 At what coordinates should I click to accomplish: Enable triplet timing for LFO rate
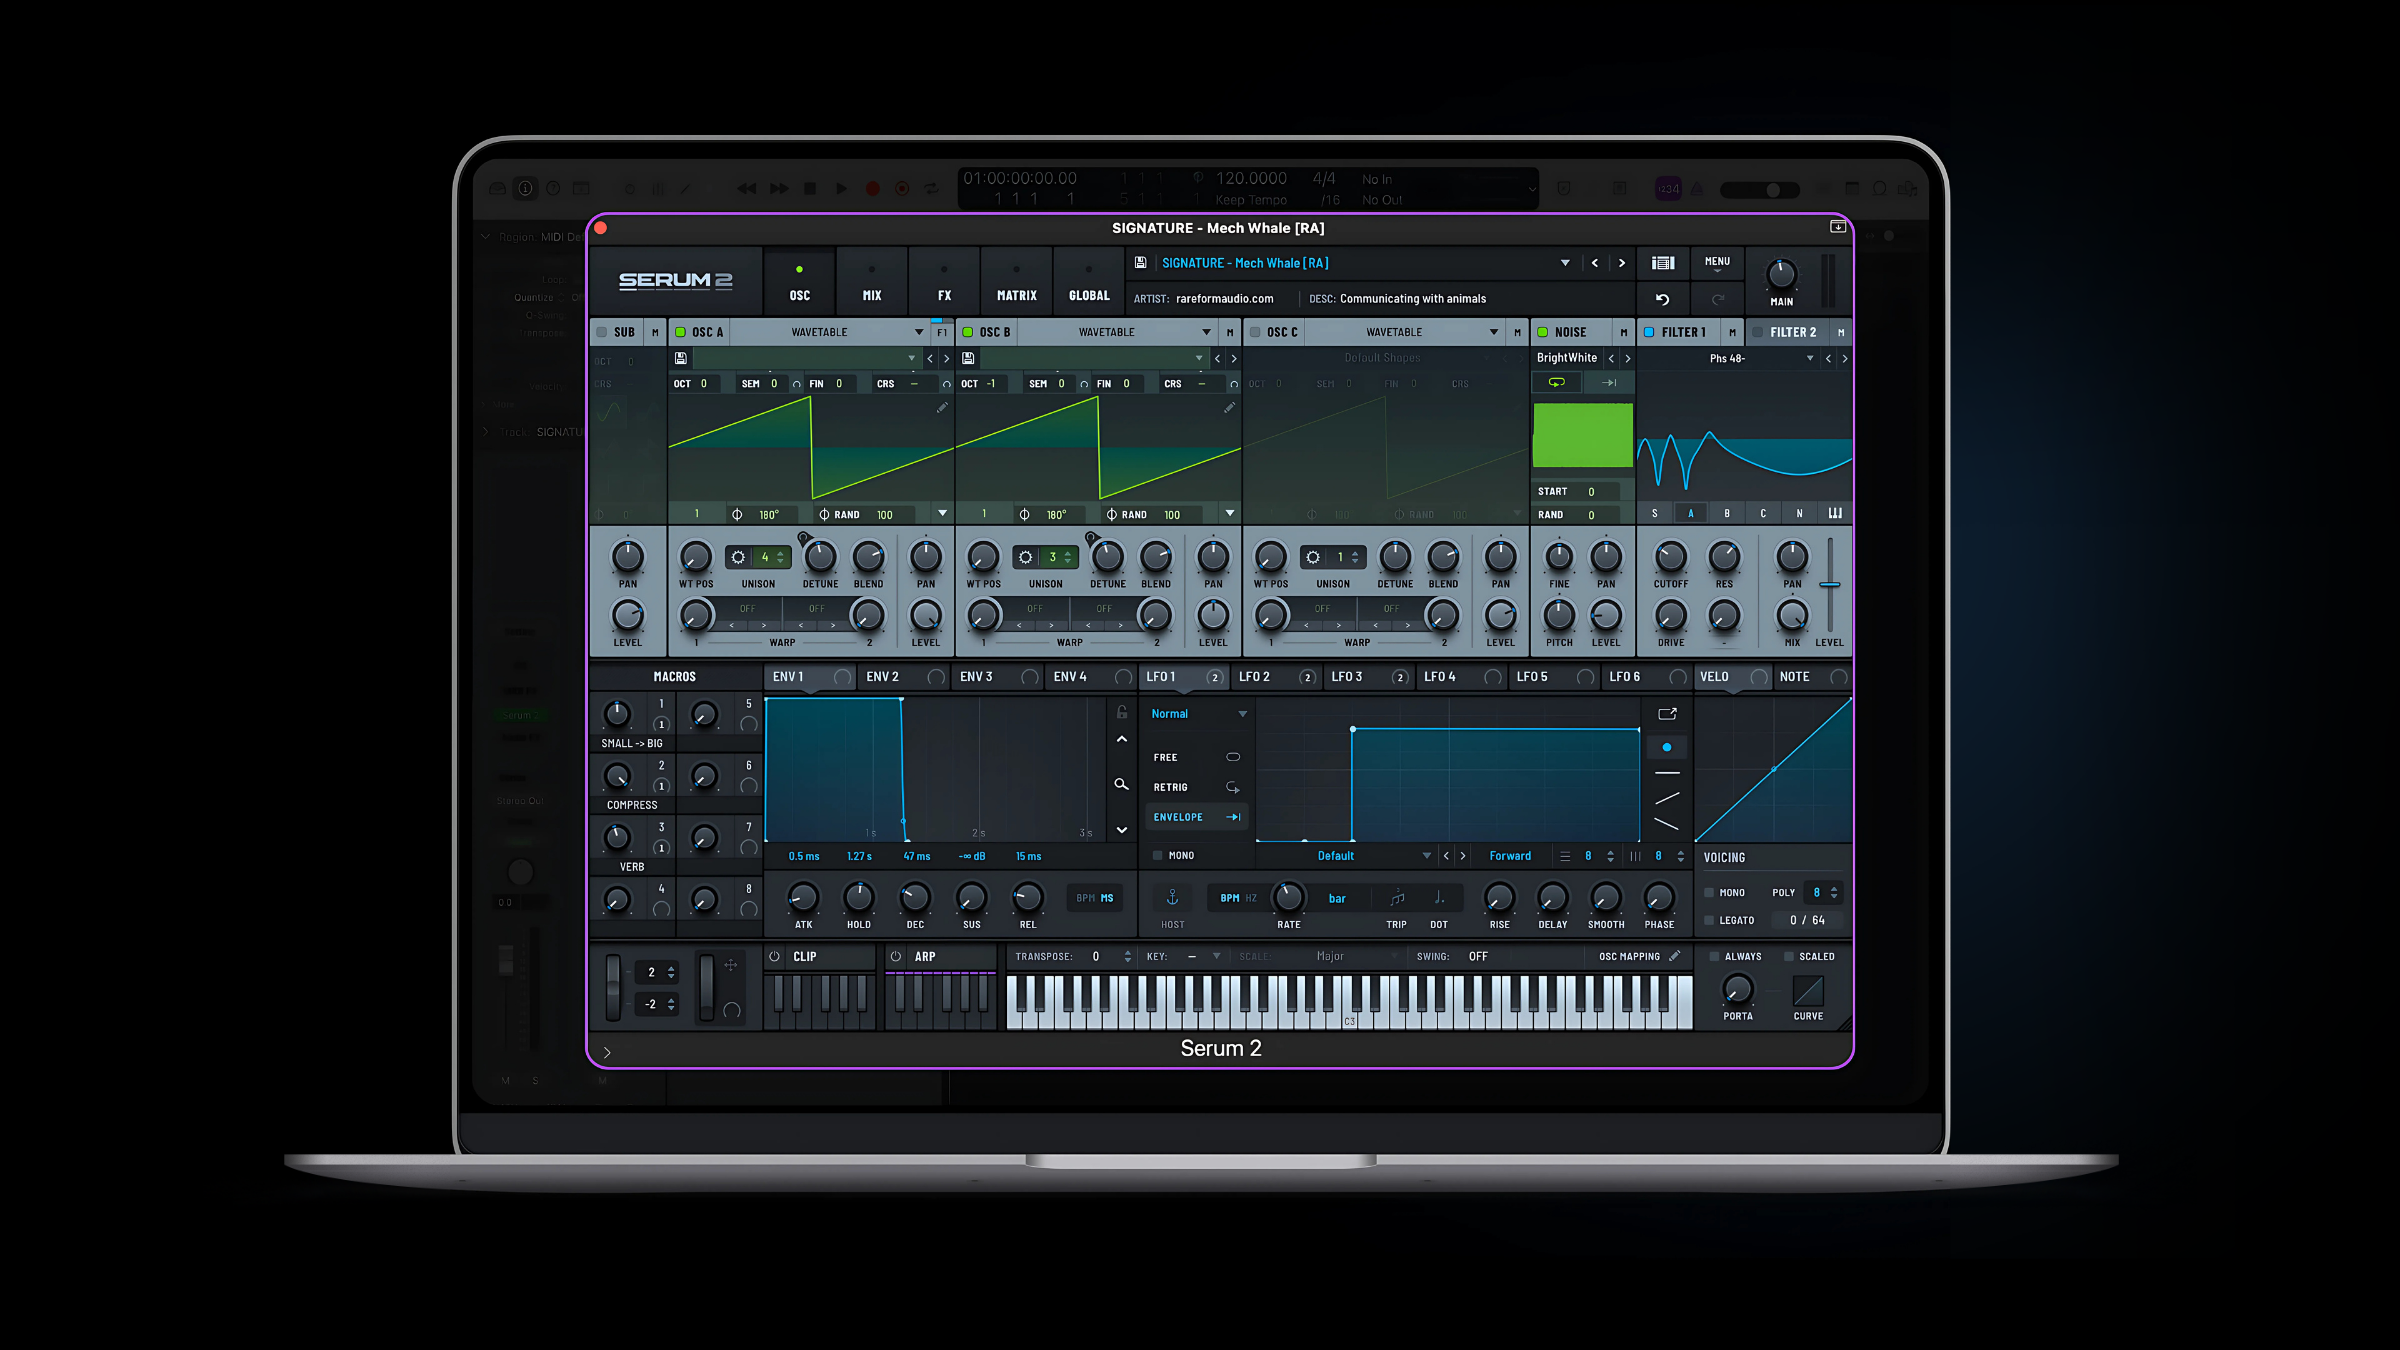(x=1397, y=898)
